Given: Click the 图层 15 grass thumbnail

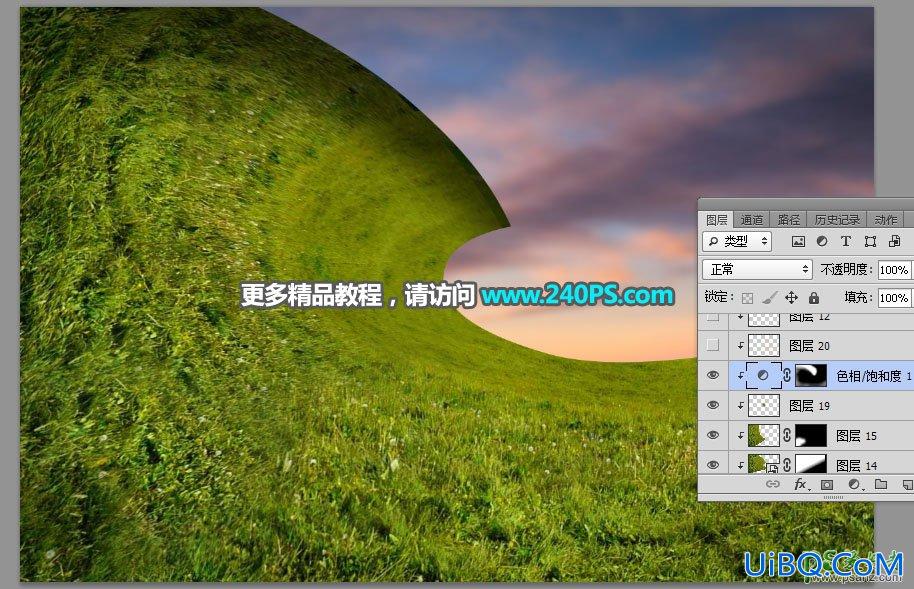Looking at the screenshot, I should (764, 436).
